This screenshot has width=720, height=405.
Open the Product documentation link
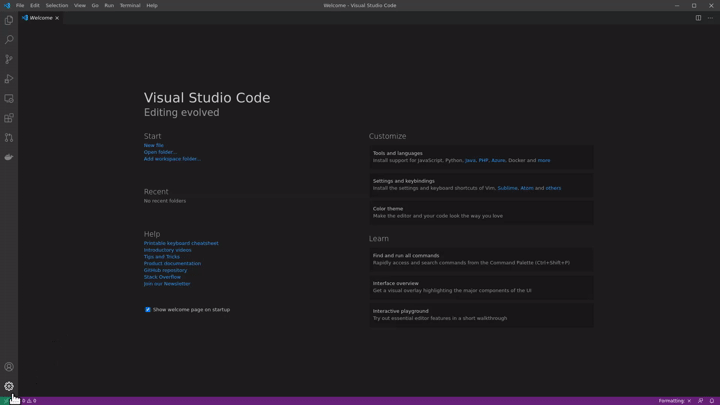pyautogui.click(x=172, y=264)
